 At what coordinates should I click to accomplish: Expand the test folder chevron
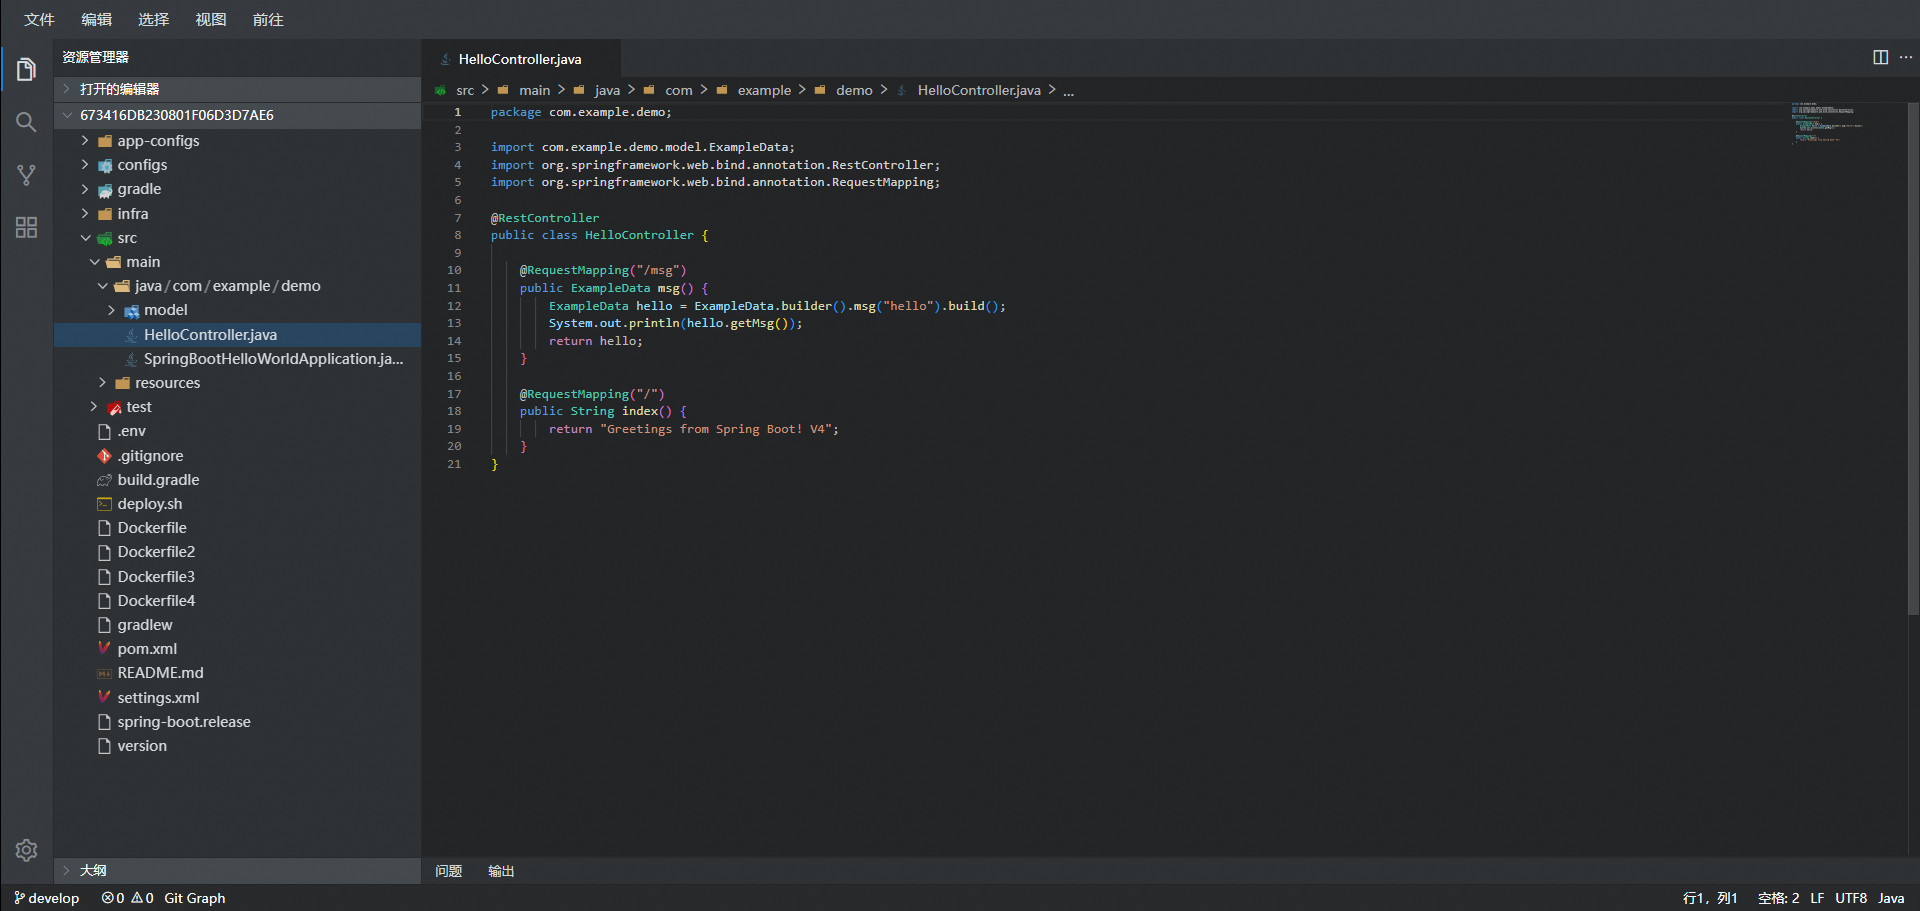coord(94,407)
